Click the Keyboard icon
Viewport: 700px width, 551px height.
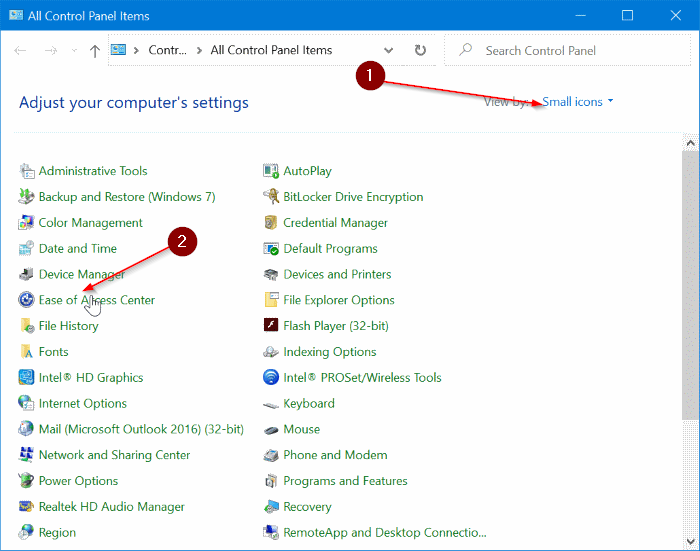tap(271, 405)
